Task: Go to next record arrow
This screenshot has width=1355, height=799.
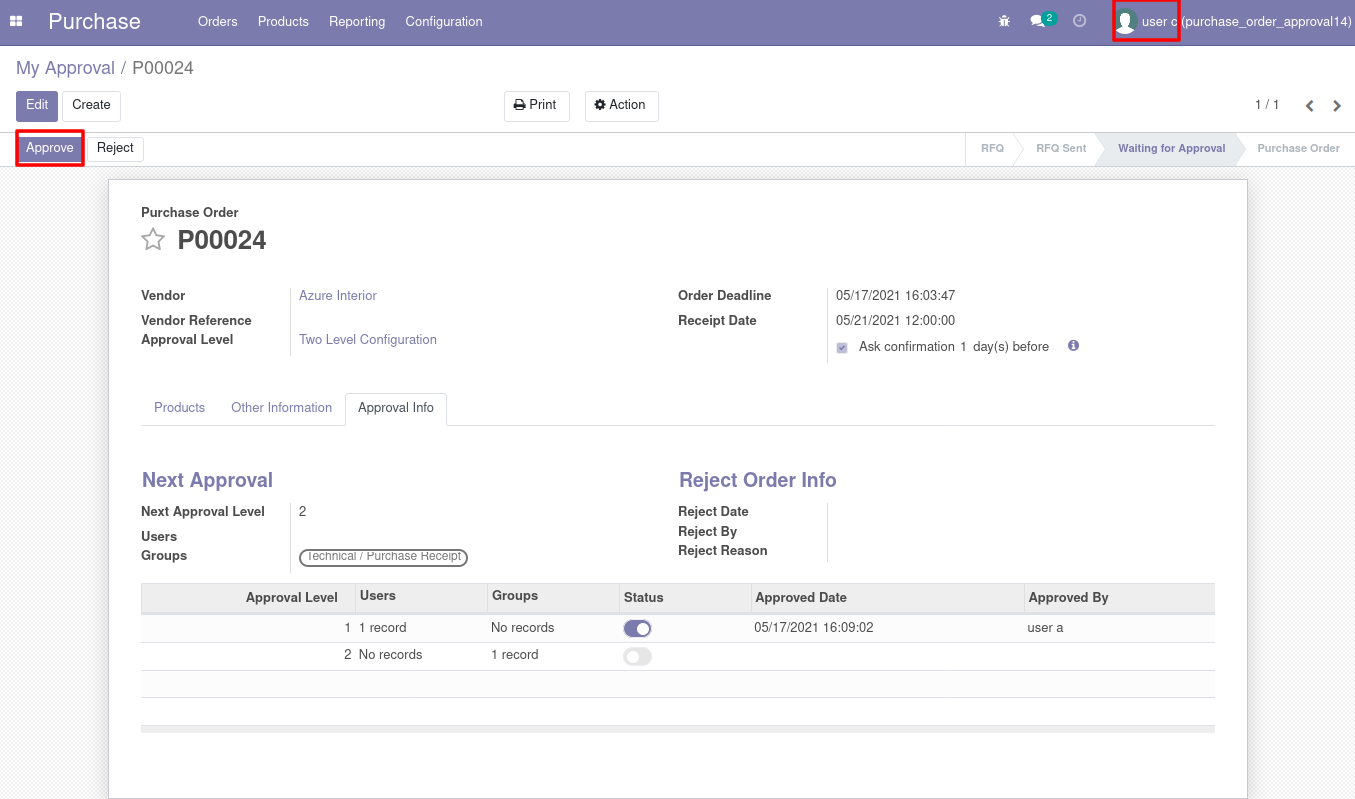Action: pos(1337,106)
